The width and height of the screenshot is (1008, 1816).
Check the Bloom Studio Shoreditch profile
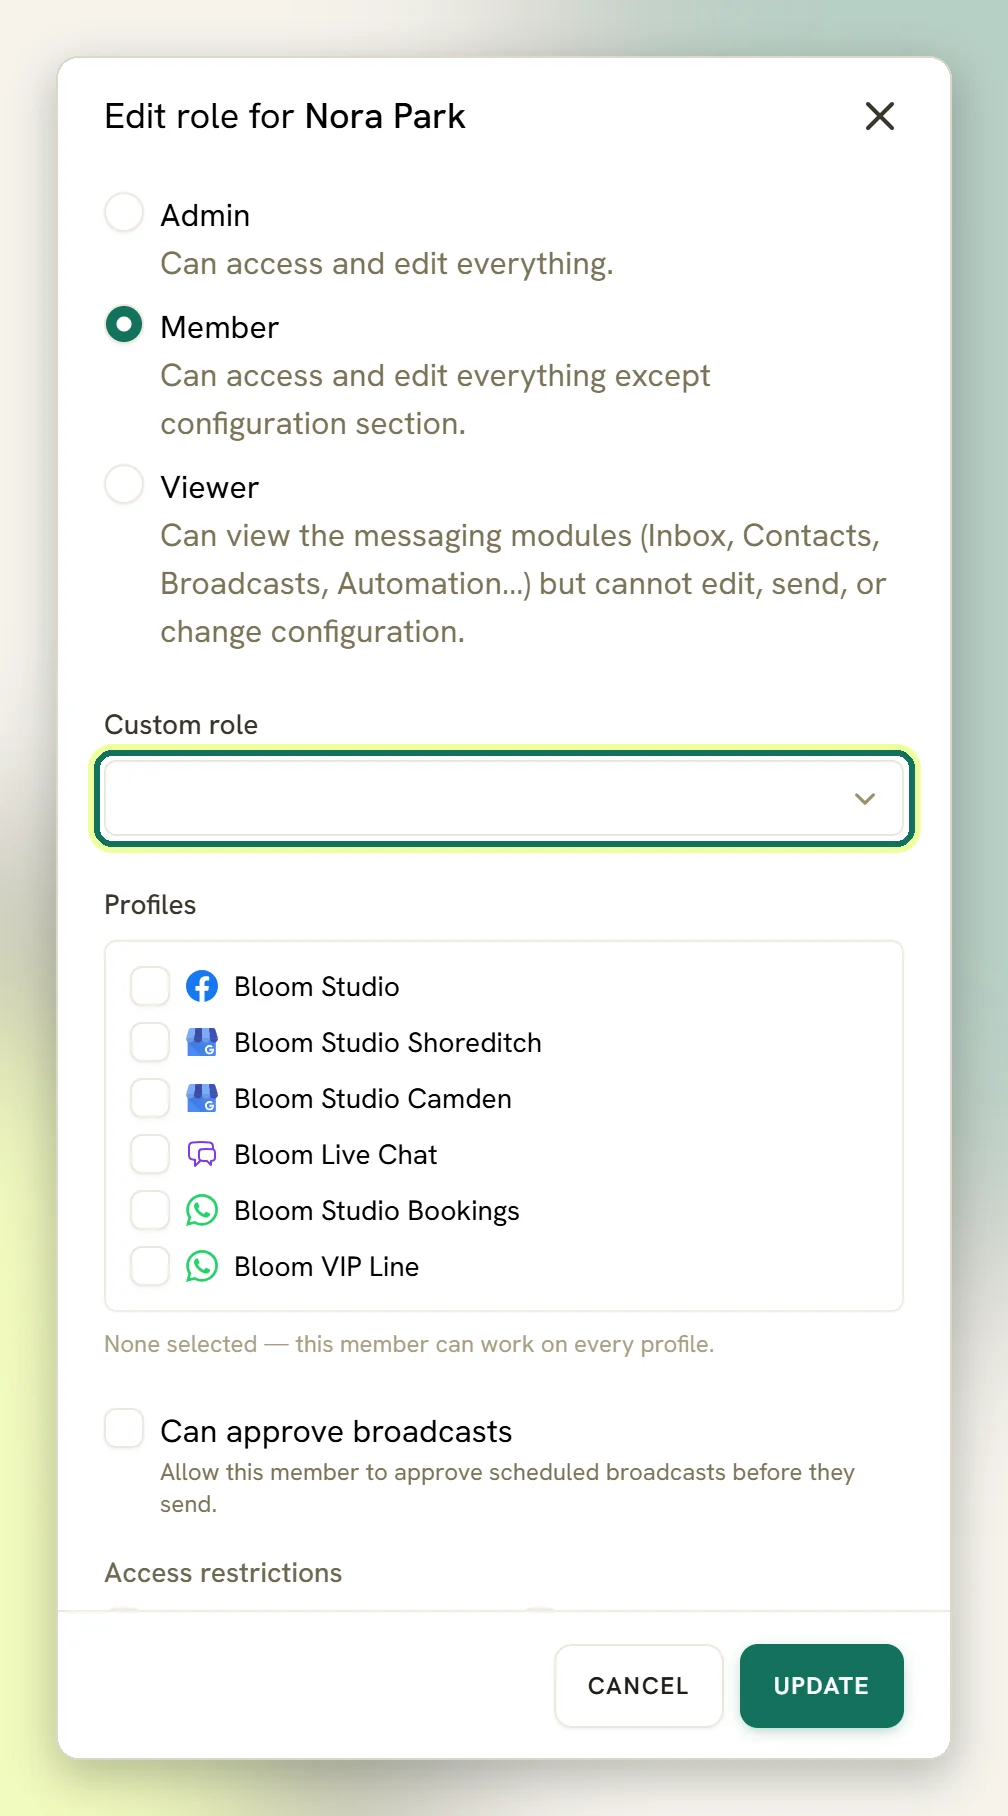[150, 1042]
